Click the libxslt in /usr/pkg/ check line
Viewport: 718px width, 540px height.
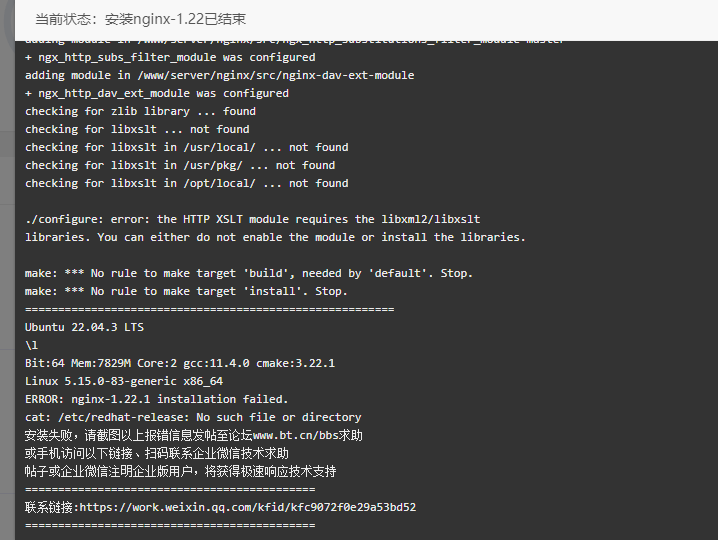[180, 165]
